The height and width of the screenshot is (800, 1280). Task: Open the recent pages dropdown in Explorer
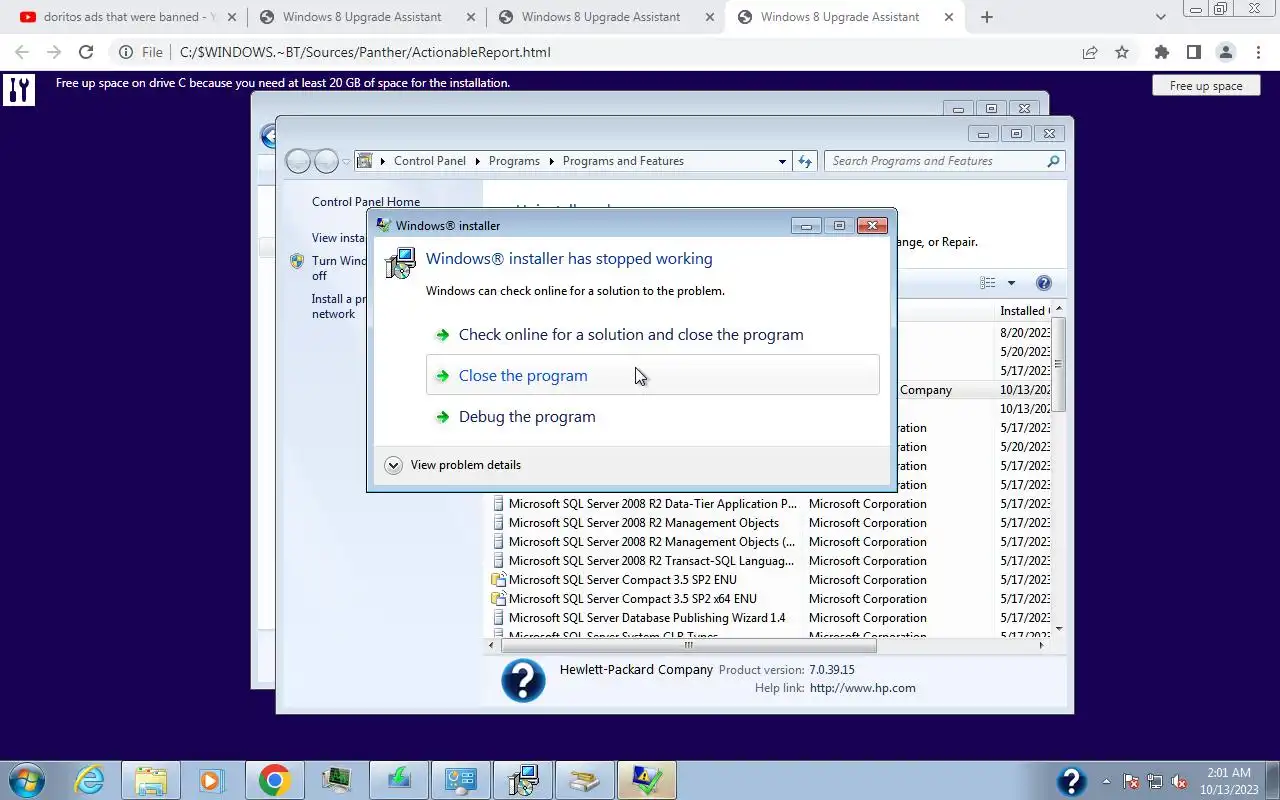346,162
